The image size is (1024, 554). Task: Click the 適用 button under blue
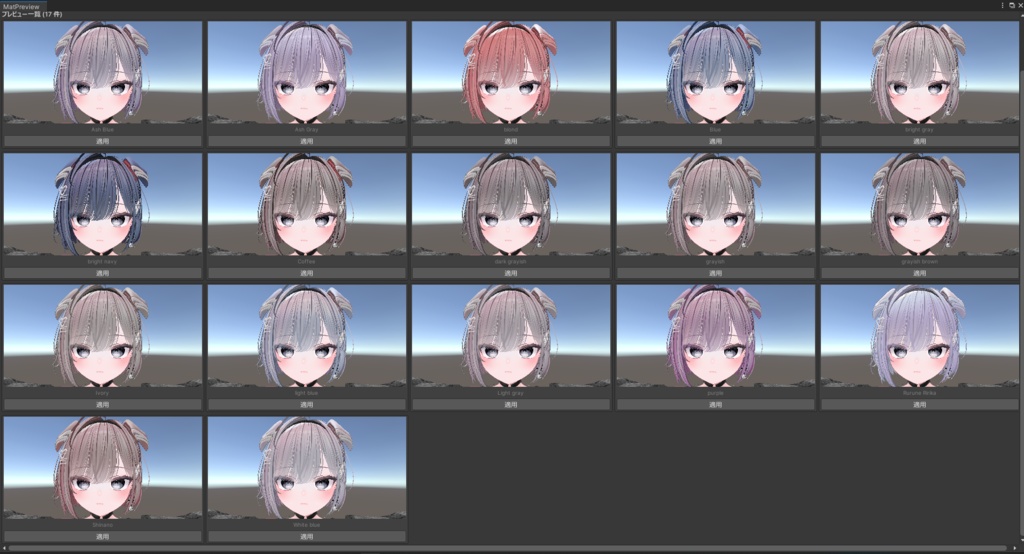[x=716, y=141]
